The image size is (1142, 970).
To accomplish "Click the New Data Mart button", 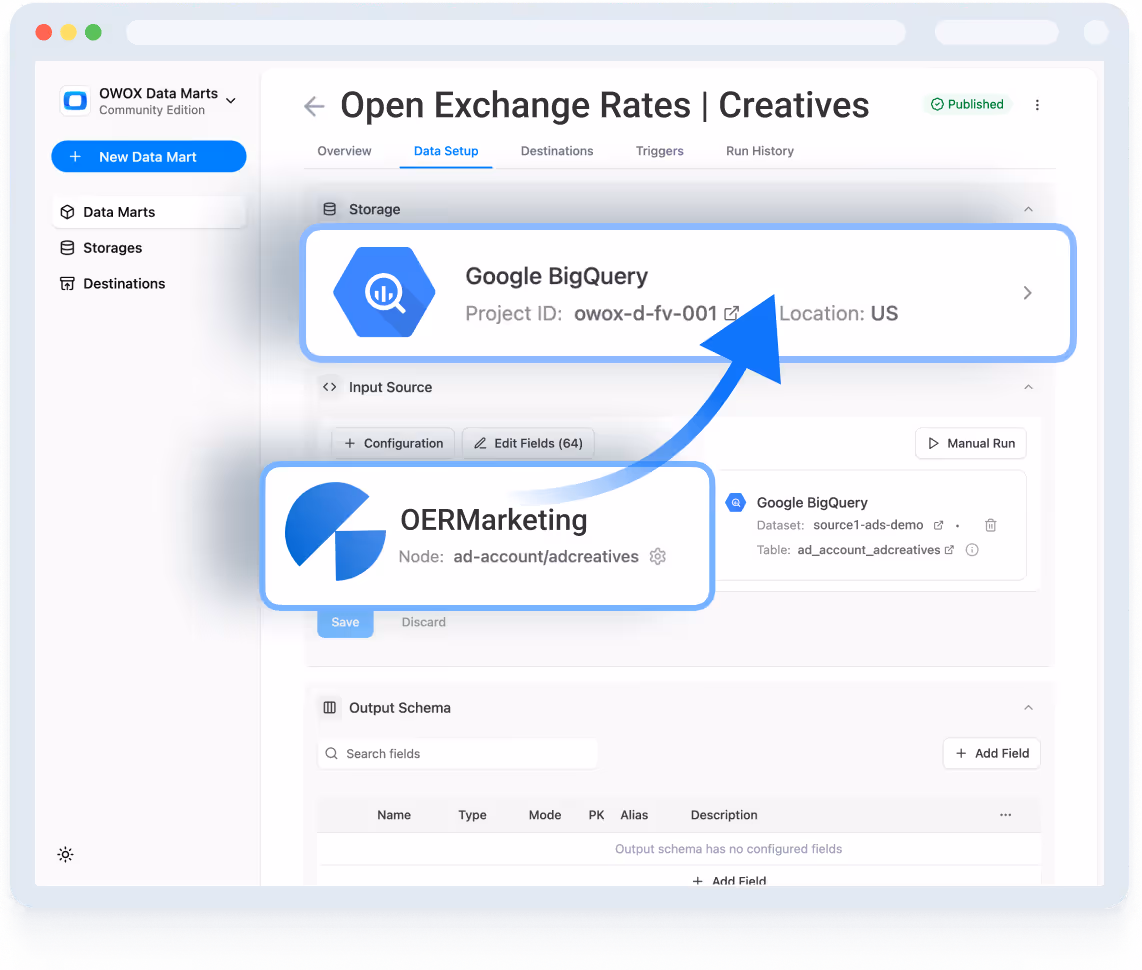I will (149, 157).
